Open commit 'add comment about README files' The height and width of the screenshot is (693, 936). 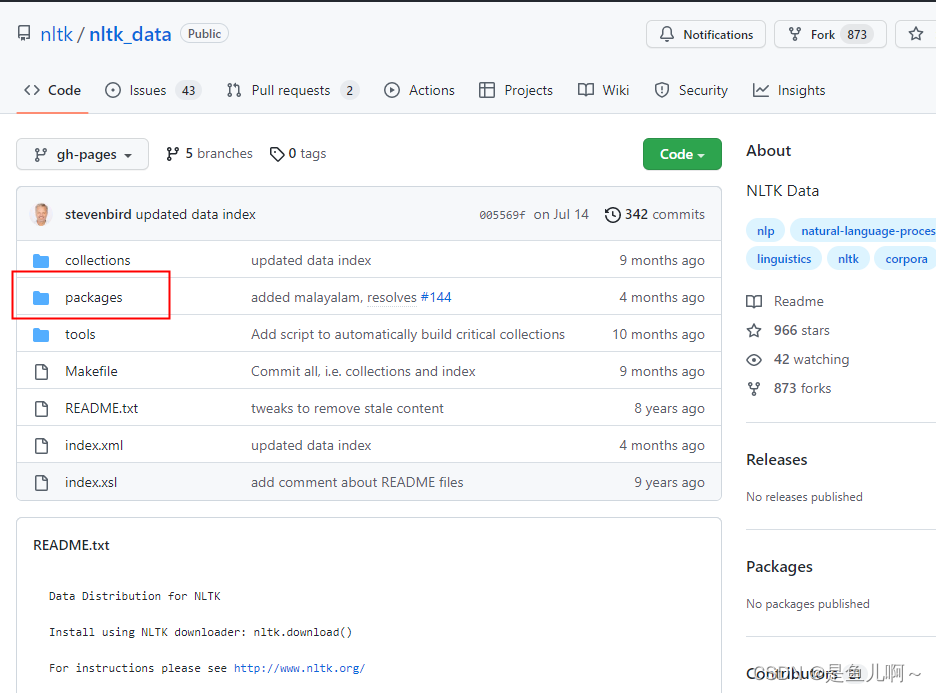357,482
